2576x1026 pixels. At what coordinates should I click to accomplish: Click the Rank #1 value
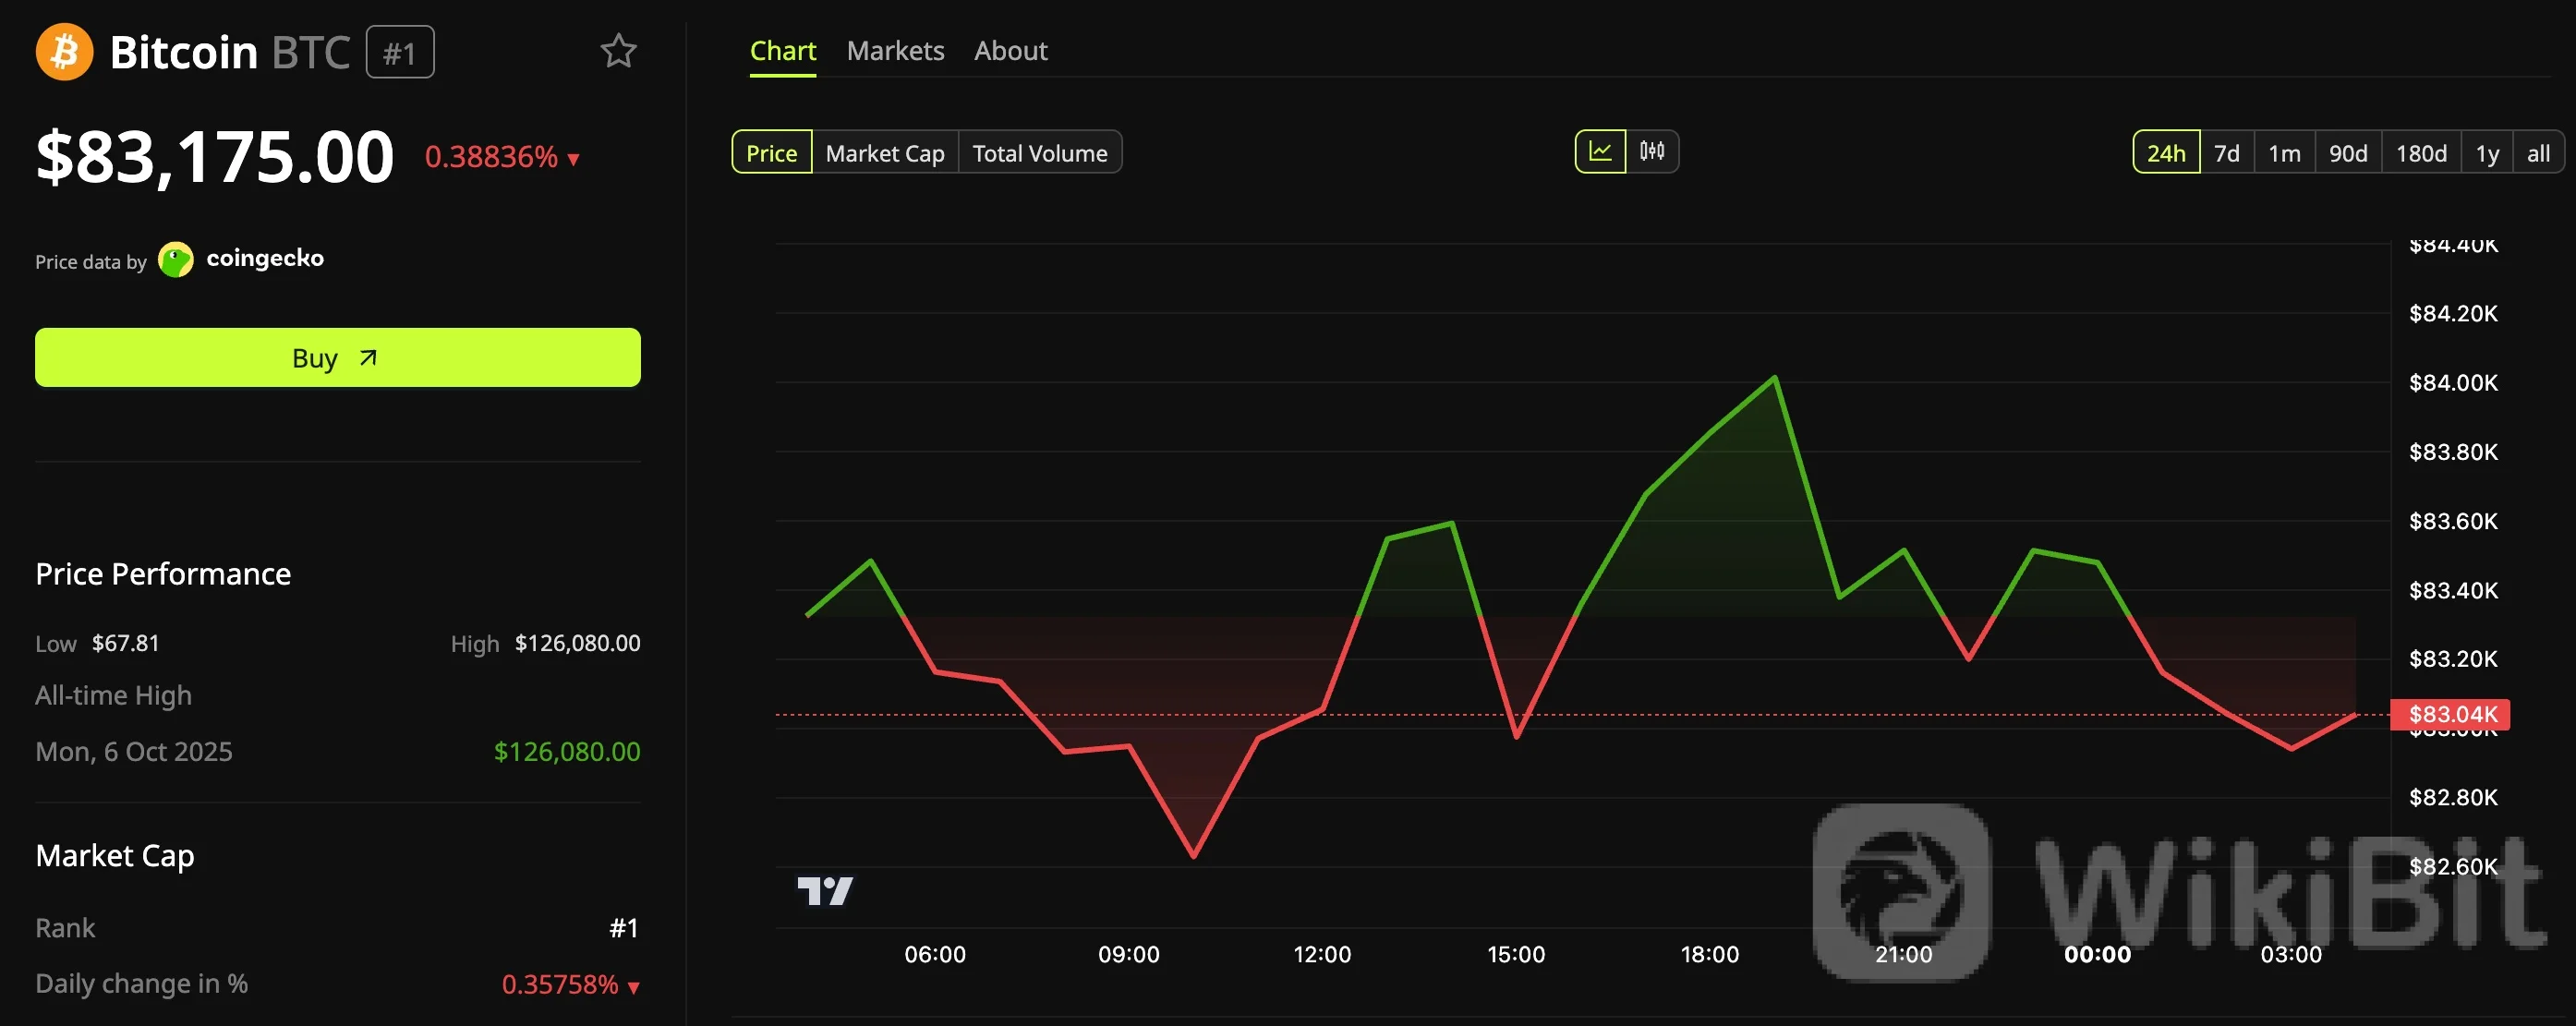click(x=624, y=928)
